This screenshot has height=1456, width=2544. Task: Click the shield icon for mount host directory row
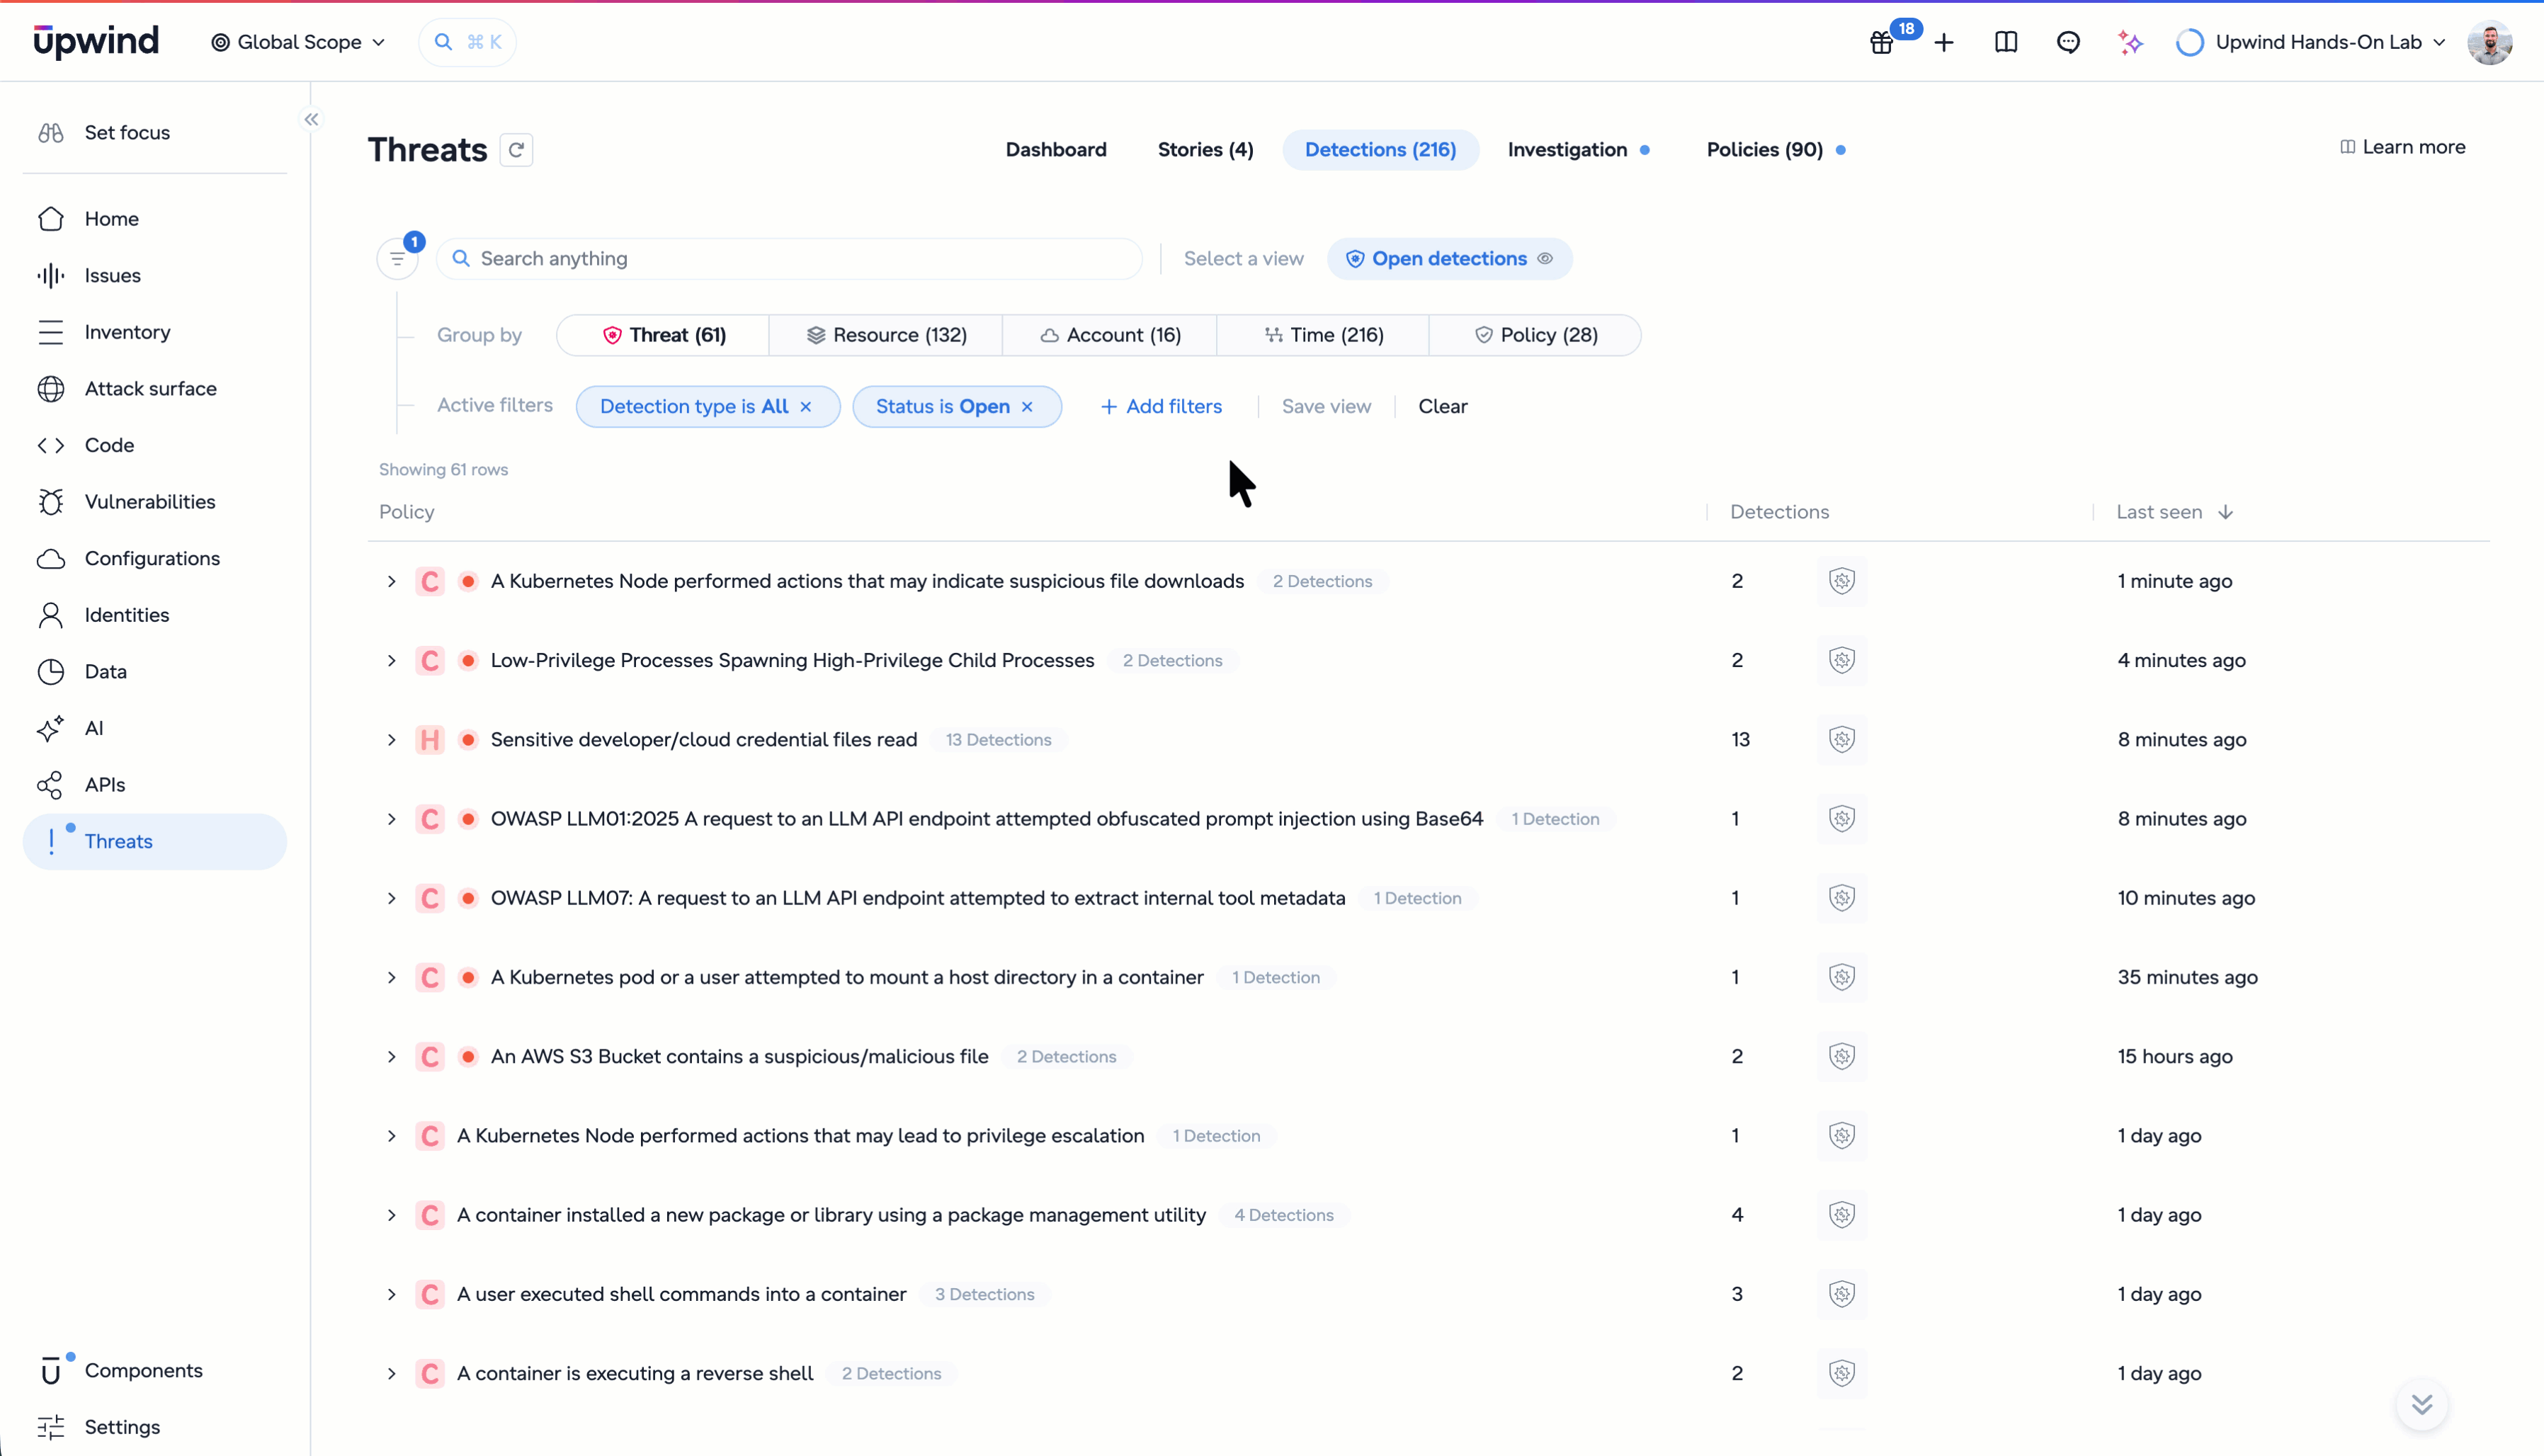[x=1842, y=977]
